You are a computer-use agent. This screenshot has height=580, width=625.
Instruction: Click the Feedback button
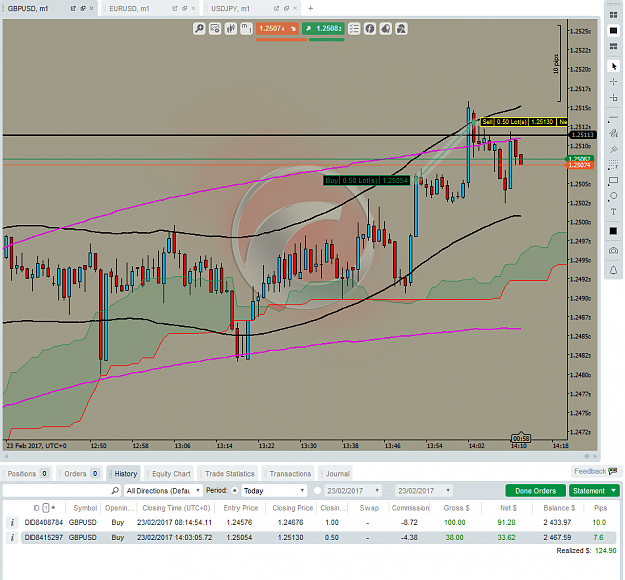click(596, 472)
